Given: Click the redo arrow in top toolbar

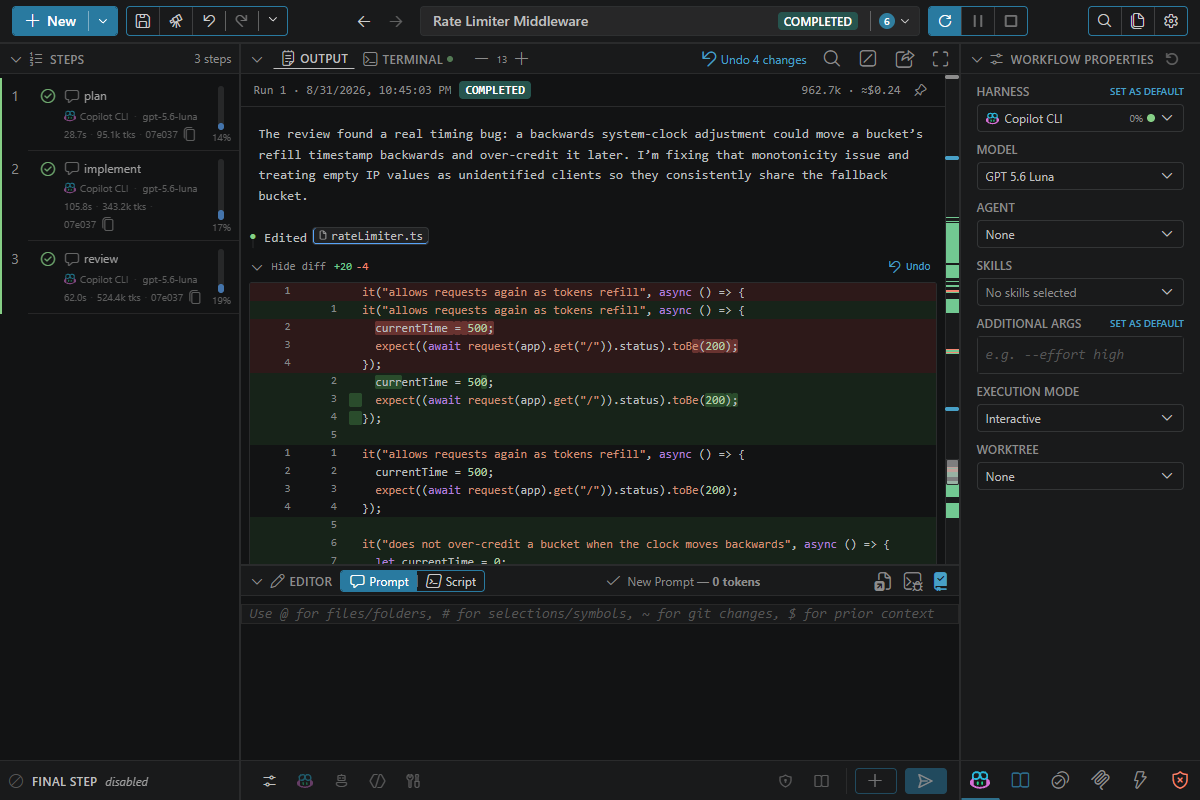Looking at the screenshot, I should point(241,21).
